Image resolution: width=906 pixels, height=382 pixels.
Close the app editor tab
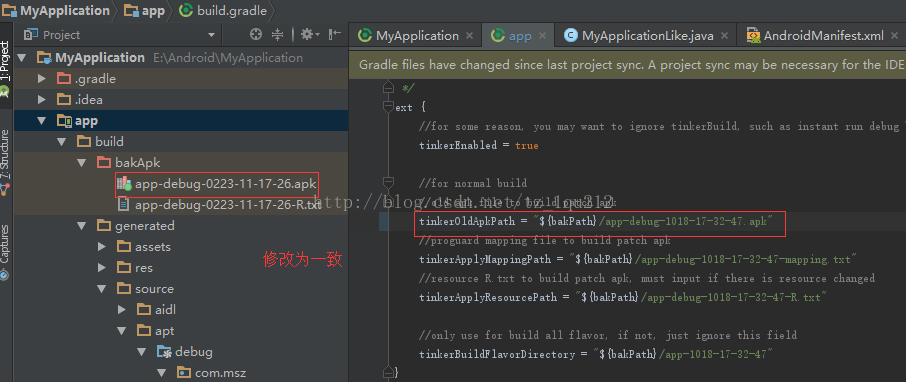pyautogui.click(x=542, y=35)
